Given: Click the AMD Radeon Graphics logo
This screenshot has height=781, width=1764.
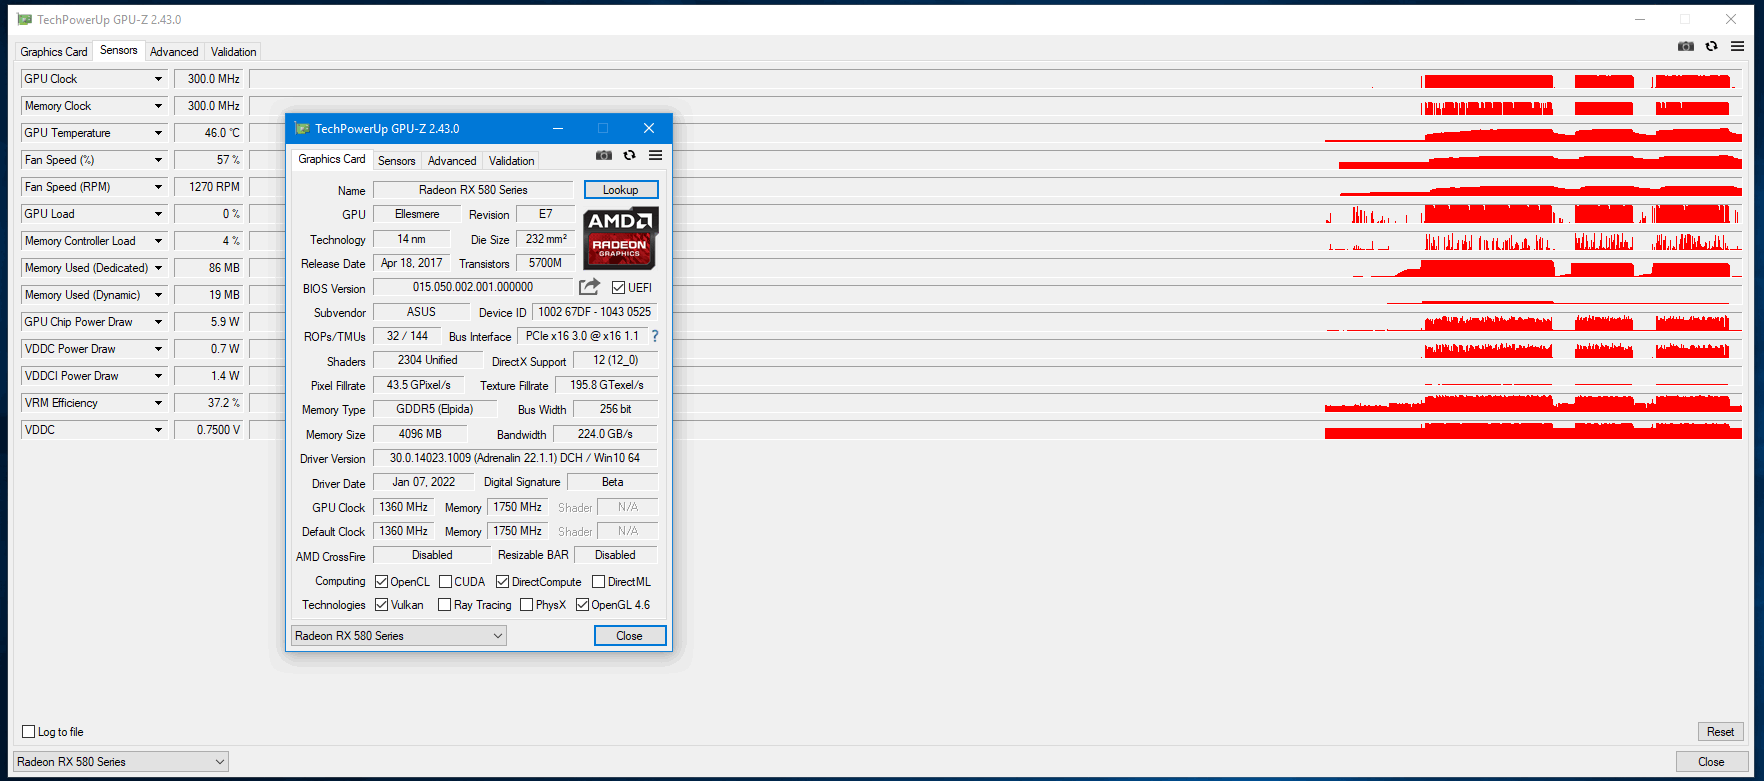Looking at the screenshot, I should coord(621,238).
